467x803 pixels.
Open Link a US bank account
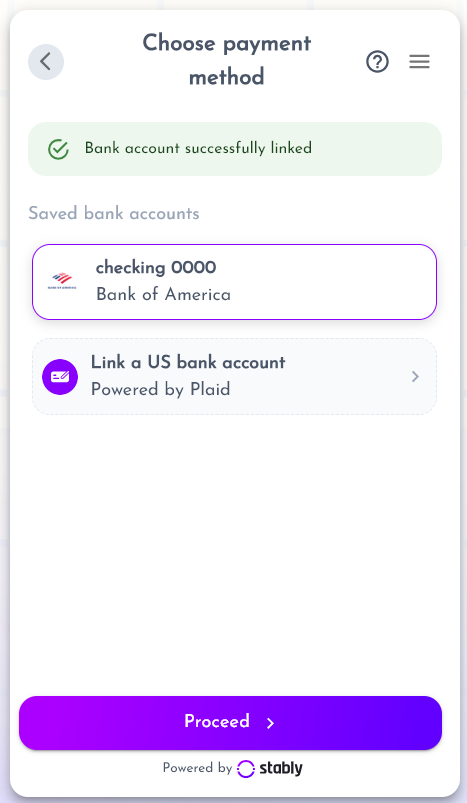[x=235, y=376]
